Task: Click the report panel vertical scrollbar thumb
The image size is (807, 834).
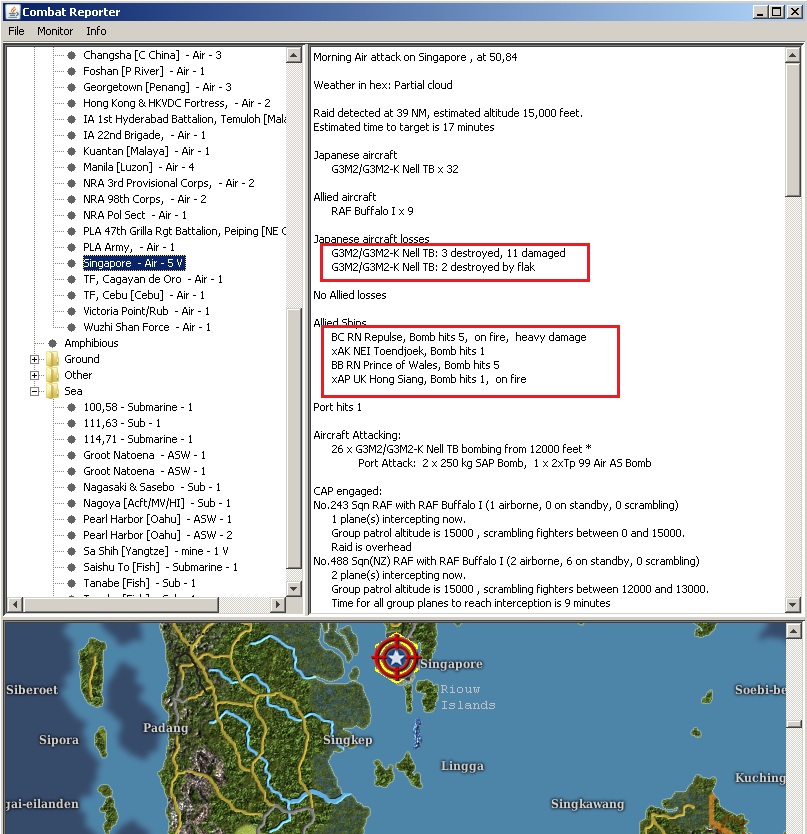Action: pos(793,130)
